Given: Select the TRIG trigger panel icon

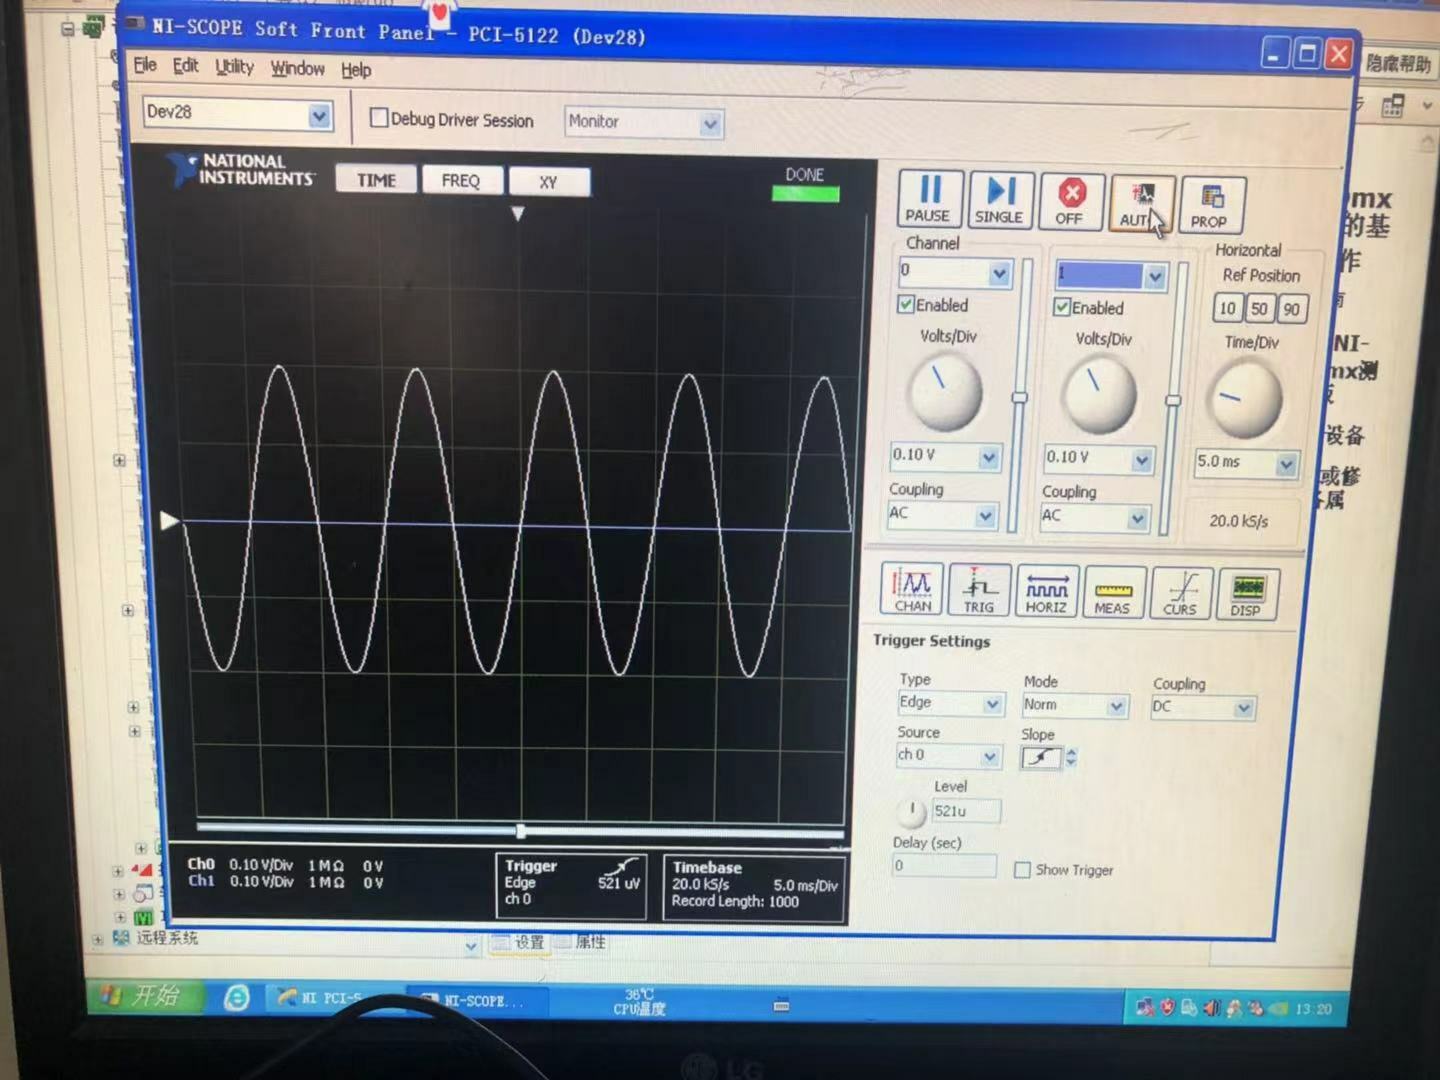Looking at the screenshot, I should (x=978, y=590).
